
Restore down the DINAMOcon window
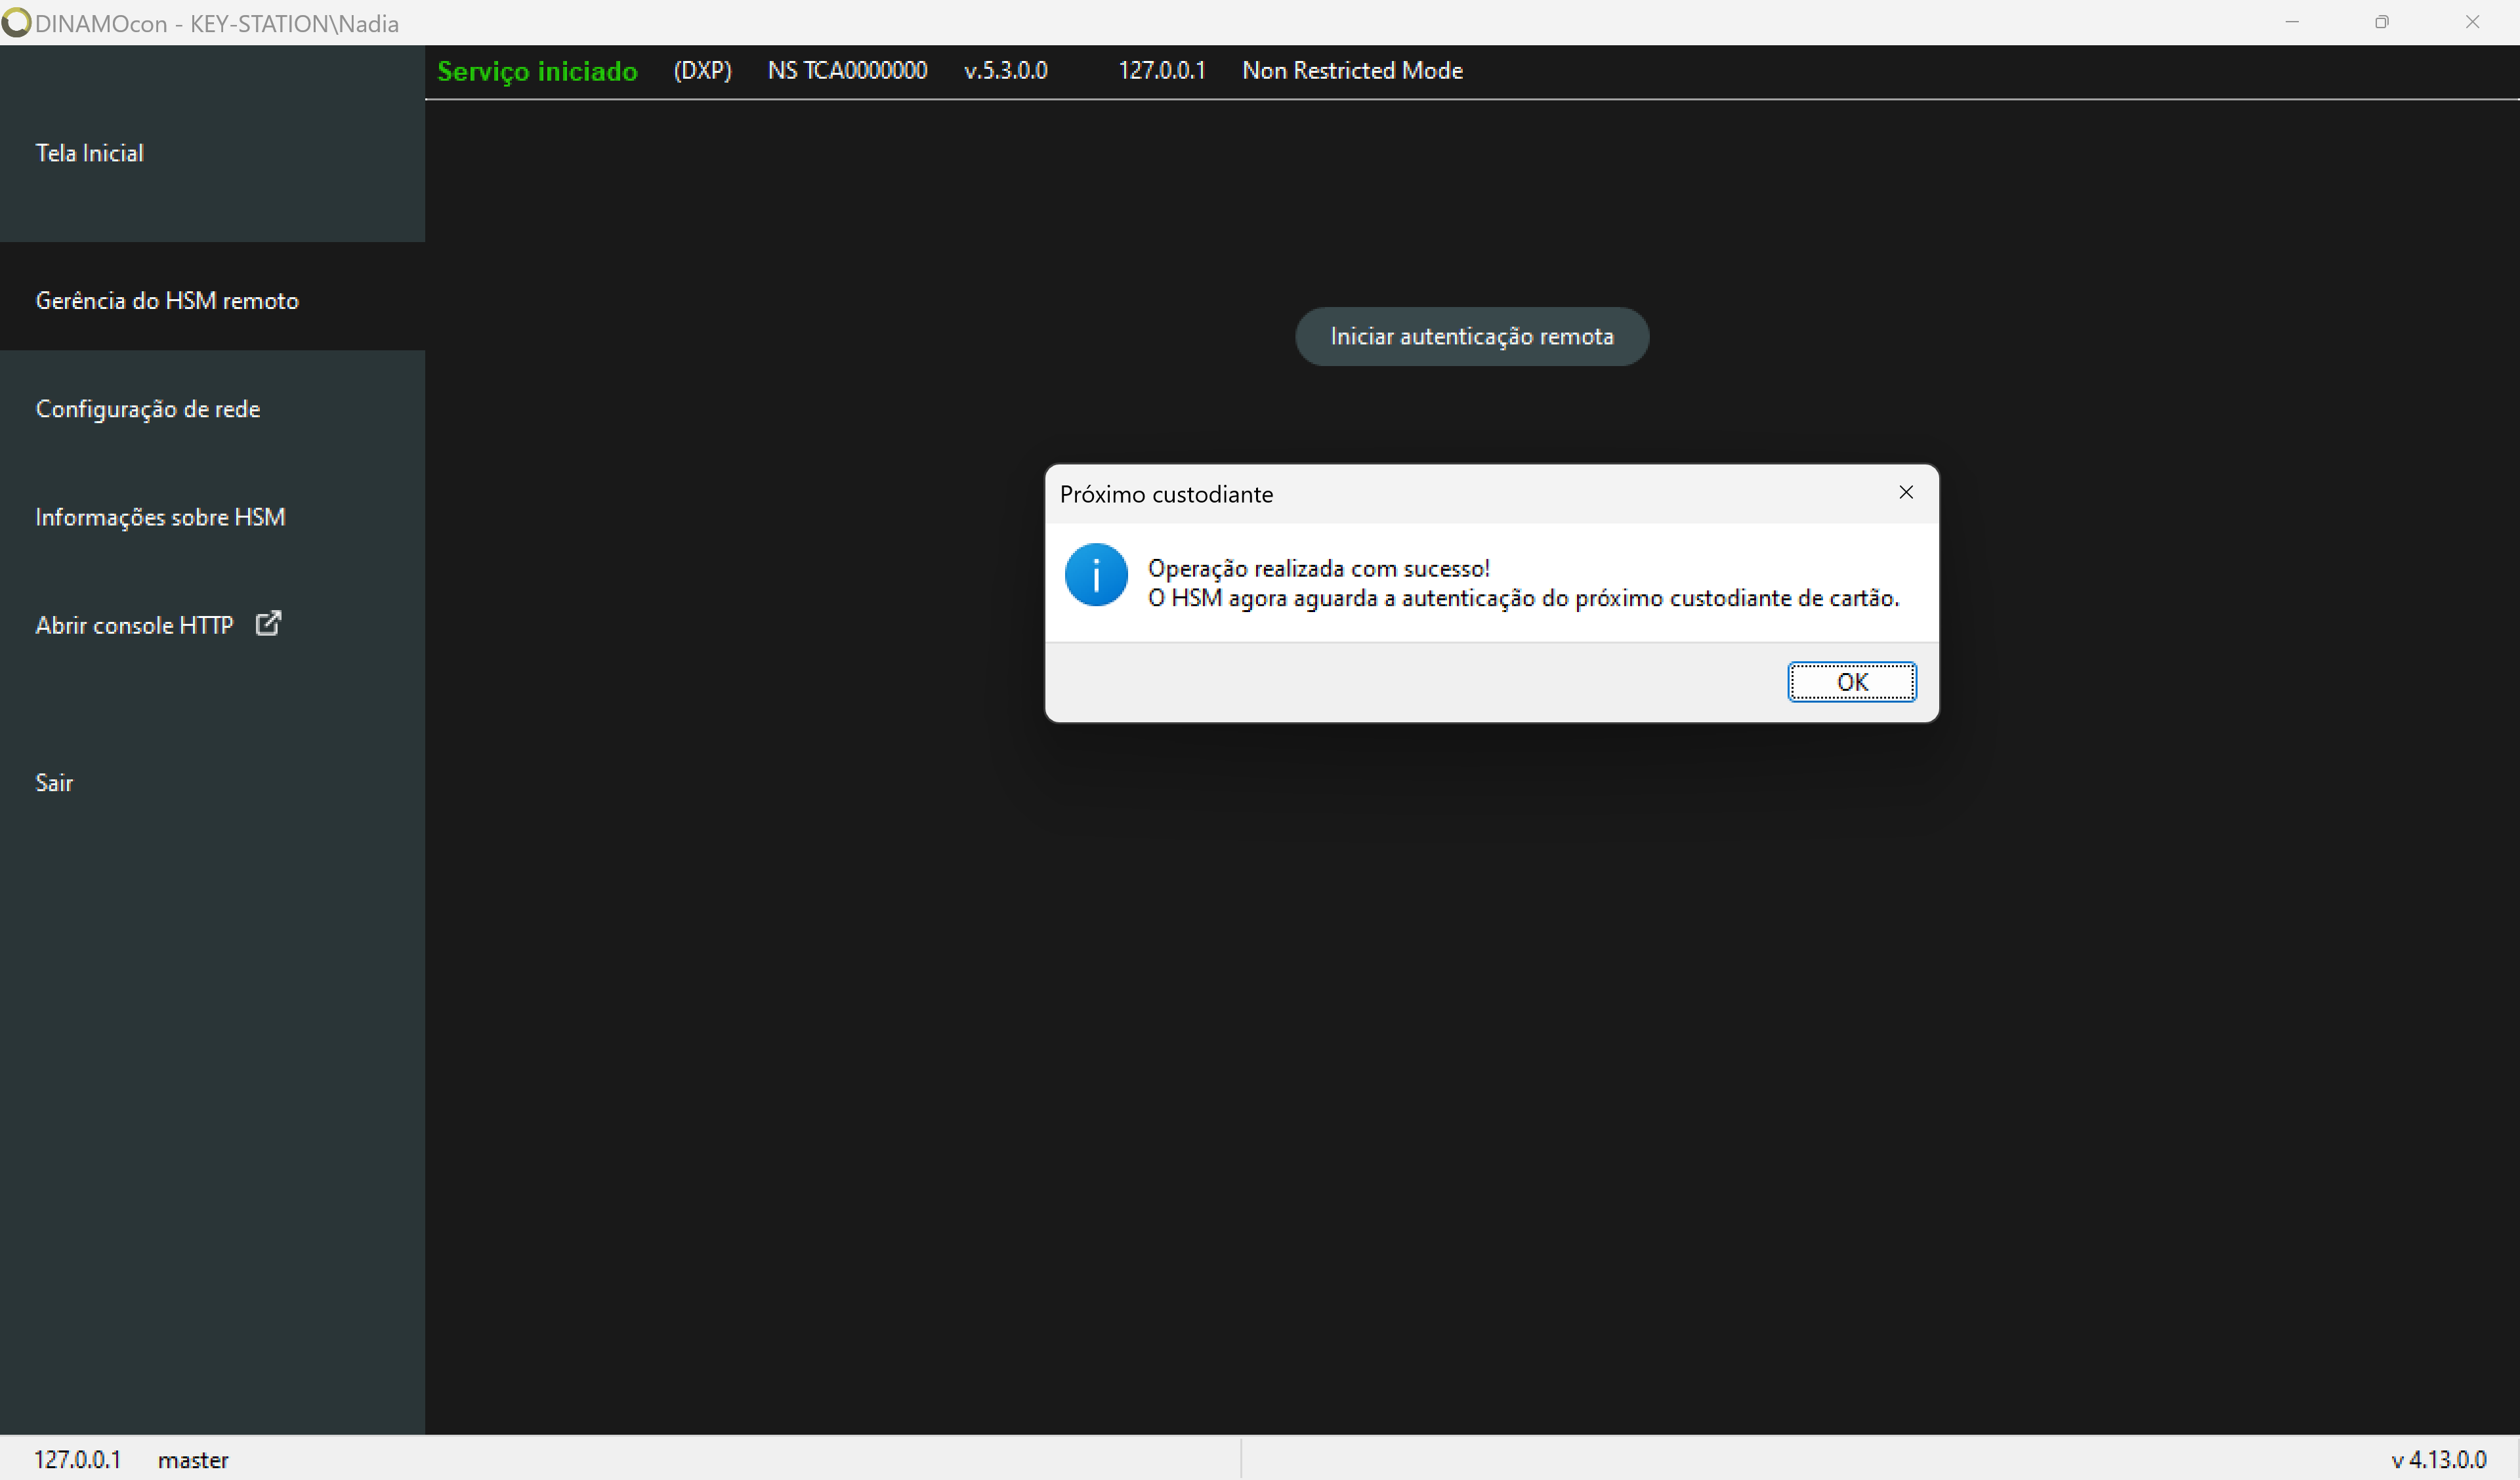point(2382,22)
